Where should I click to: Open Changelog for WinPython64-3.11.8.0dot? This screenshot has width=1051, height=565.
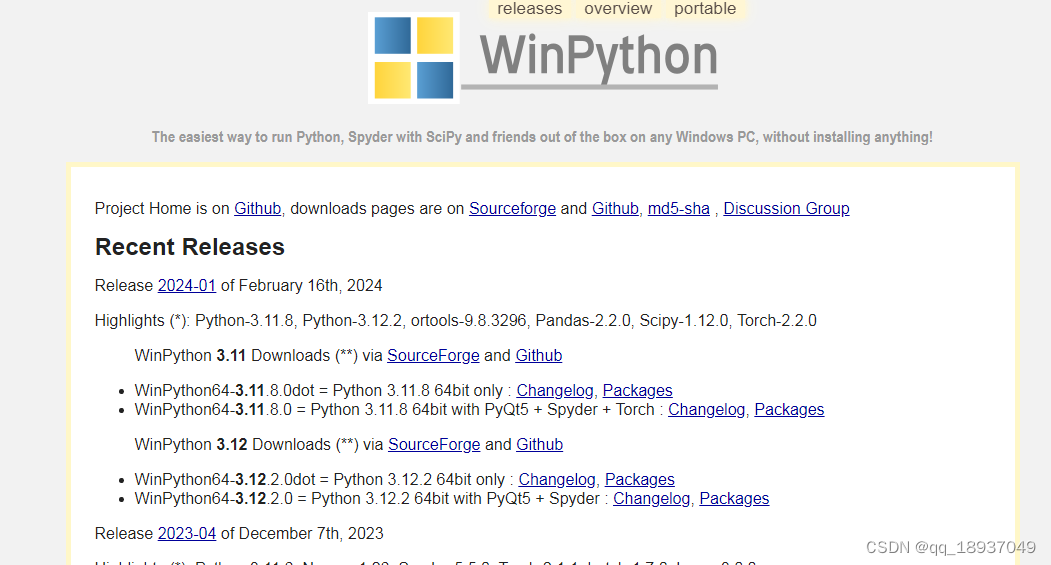click(554, 390)
